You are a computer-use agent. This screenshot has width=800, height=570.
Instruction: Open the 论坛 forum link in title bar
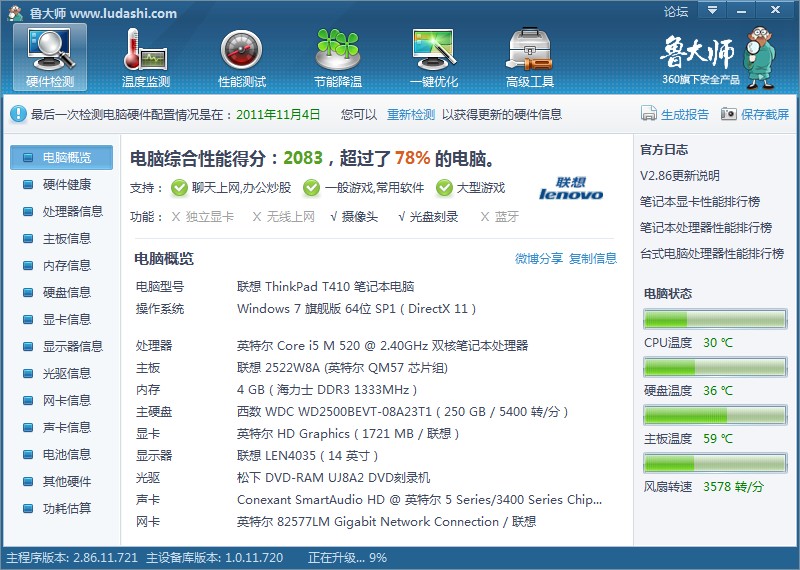pyautogui.click(x=676, y=12)
